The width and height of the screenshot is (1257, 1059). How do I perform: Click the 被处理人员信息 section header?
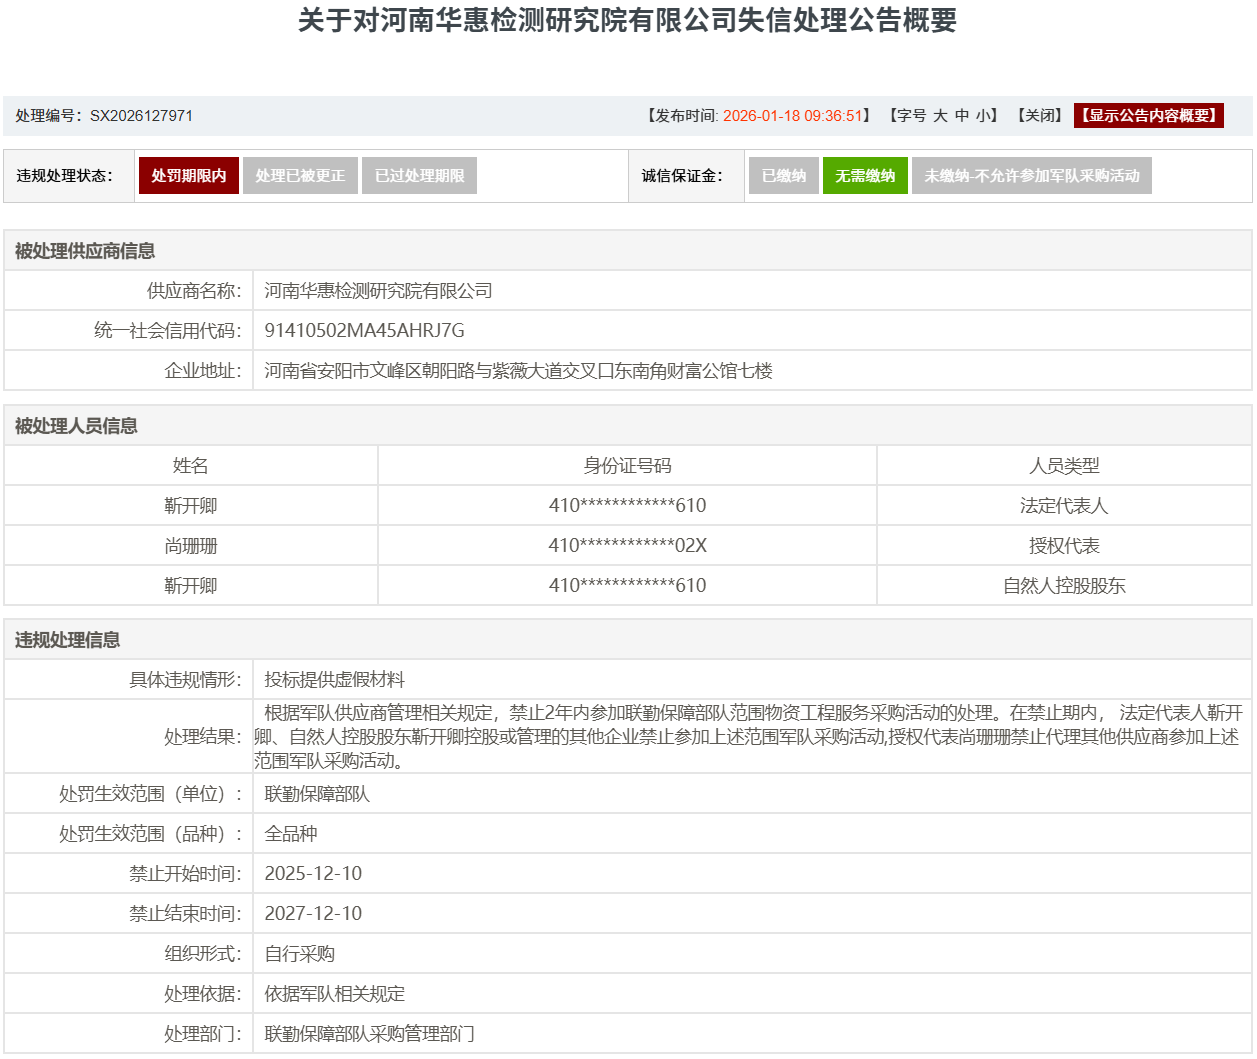76,426
